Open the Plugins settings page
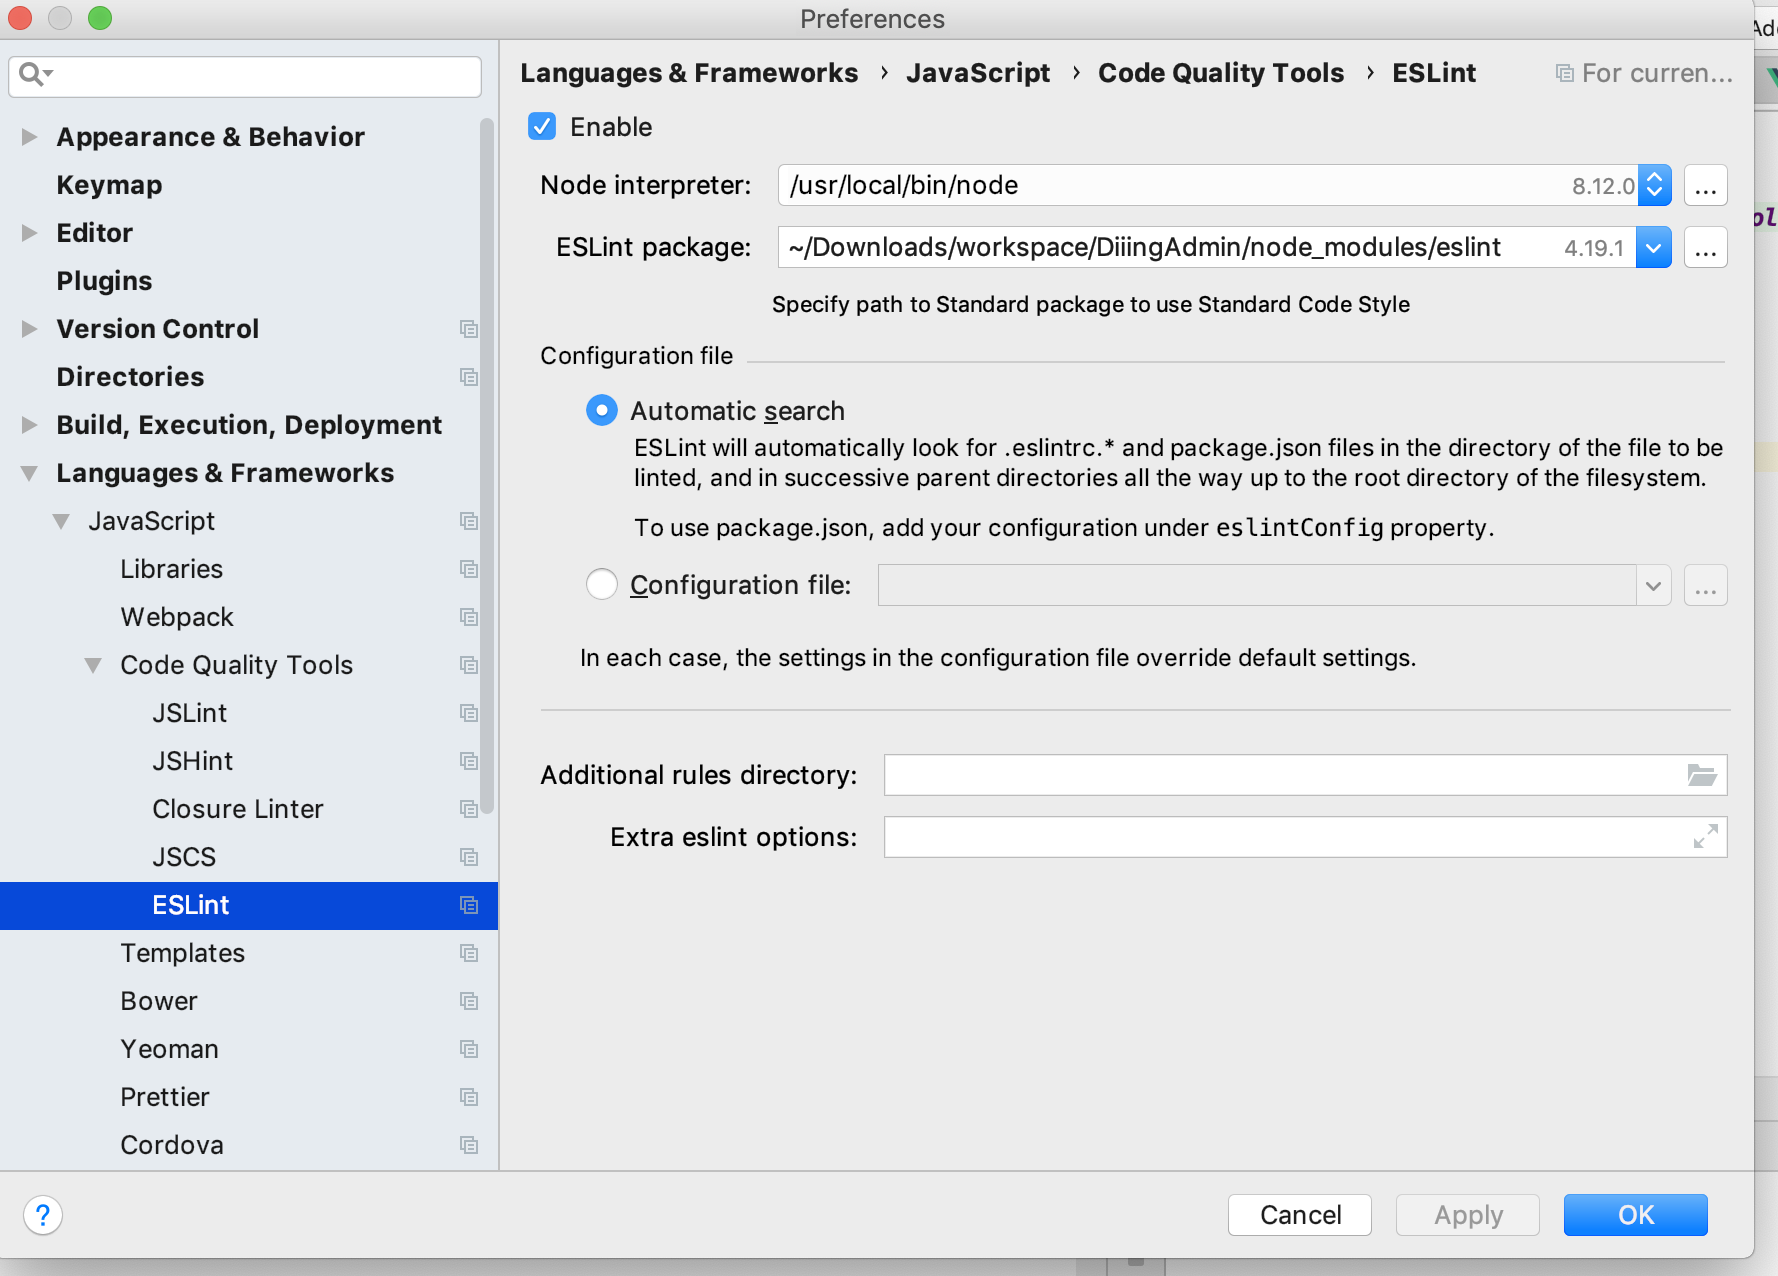Viewport: 1778px width, 1276px height. click(104, 281)
